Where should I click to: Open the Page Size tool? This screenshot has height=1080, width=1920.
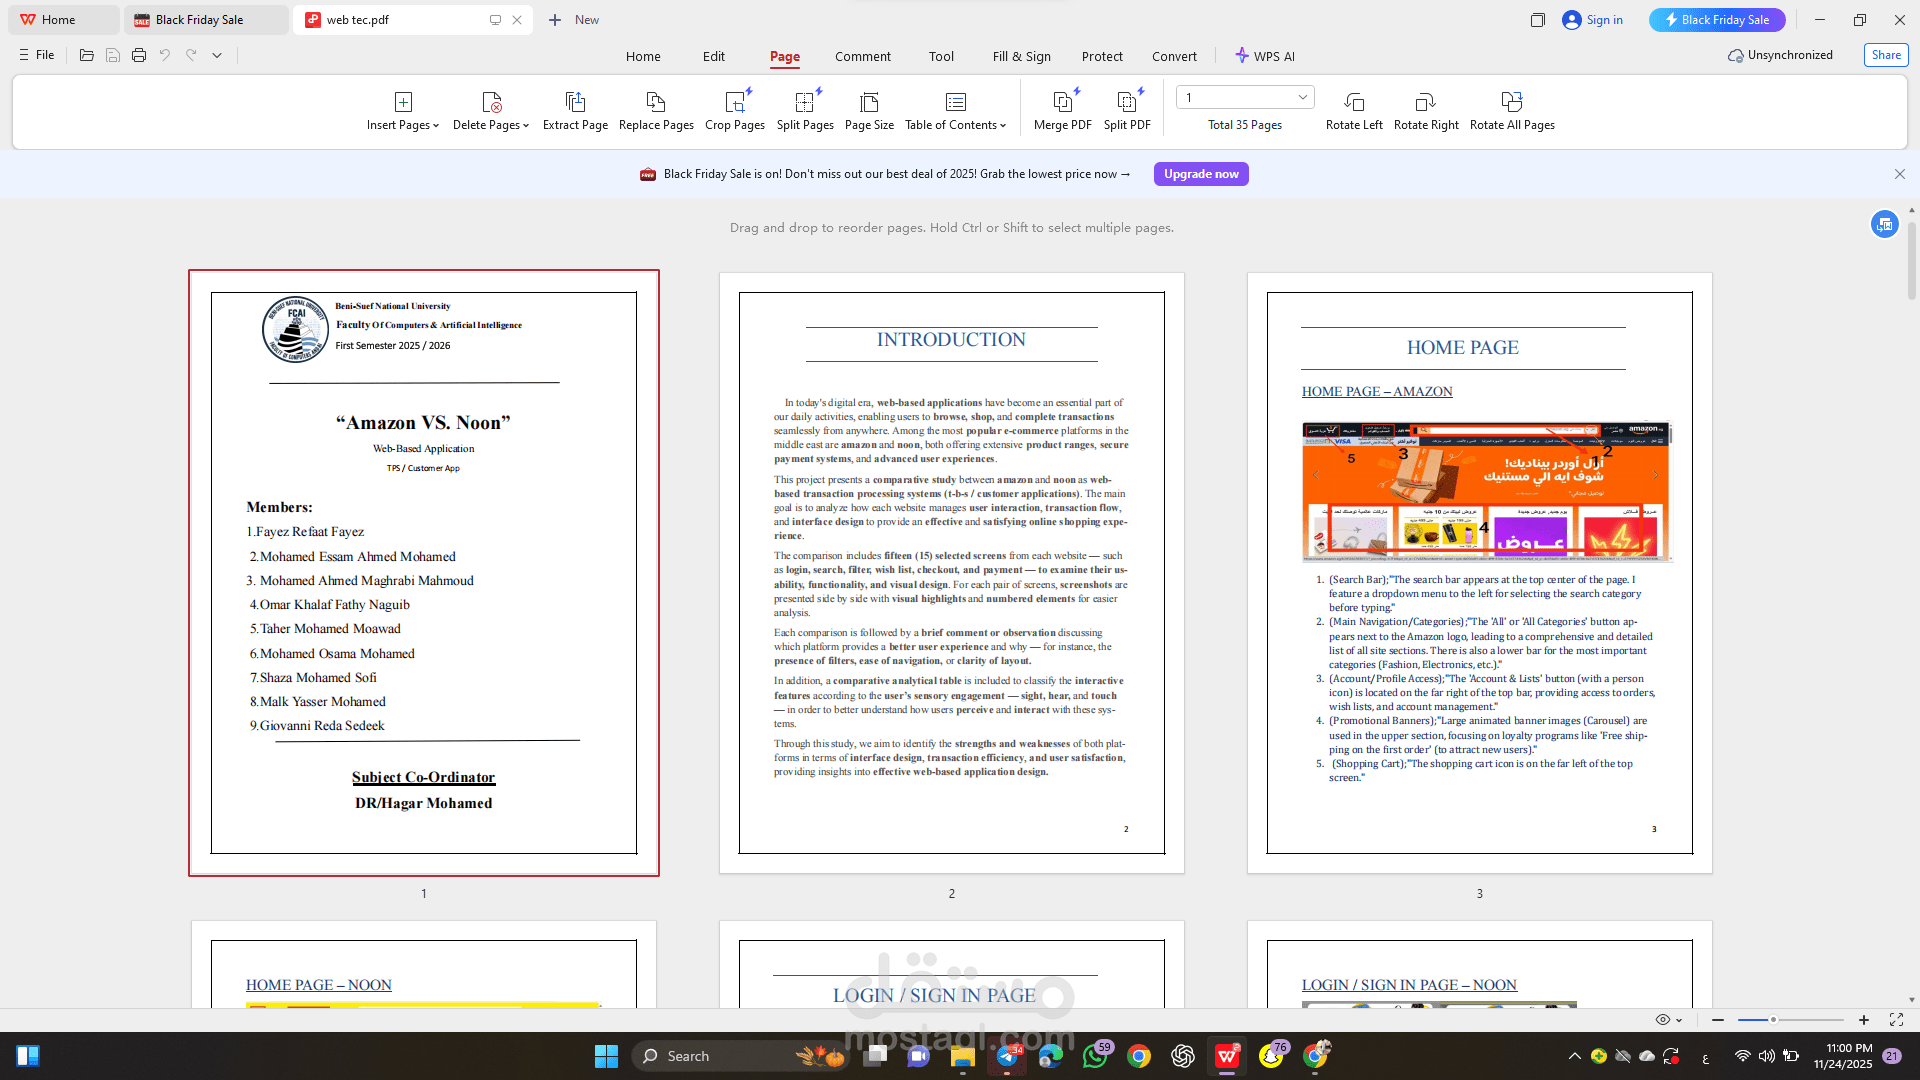point(869,102)
